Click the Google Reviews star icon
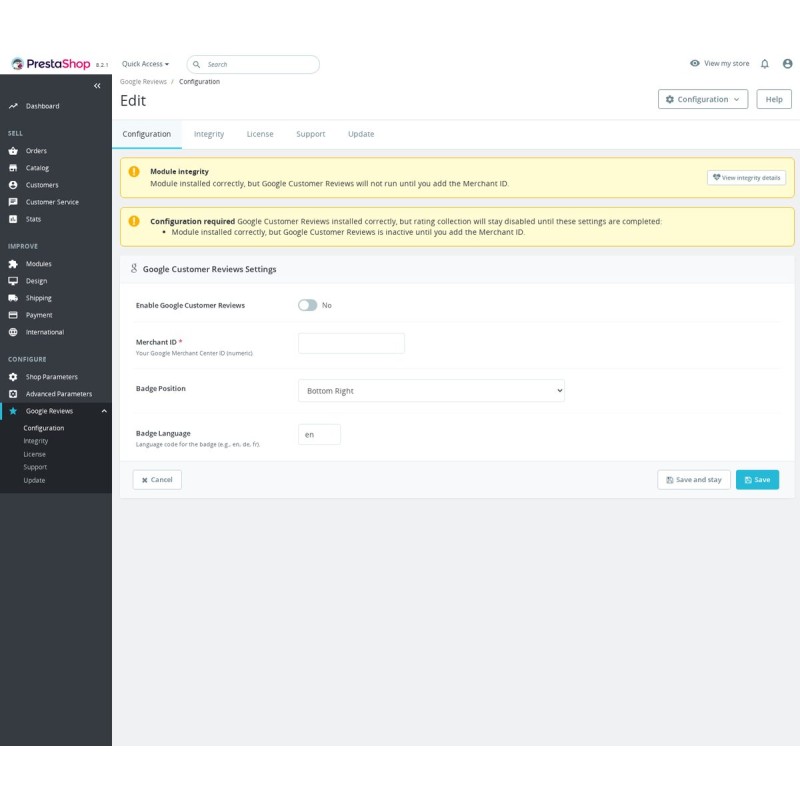This screenshot has height=800, width=800. pos(13,411)
